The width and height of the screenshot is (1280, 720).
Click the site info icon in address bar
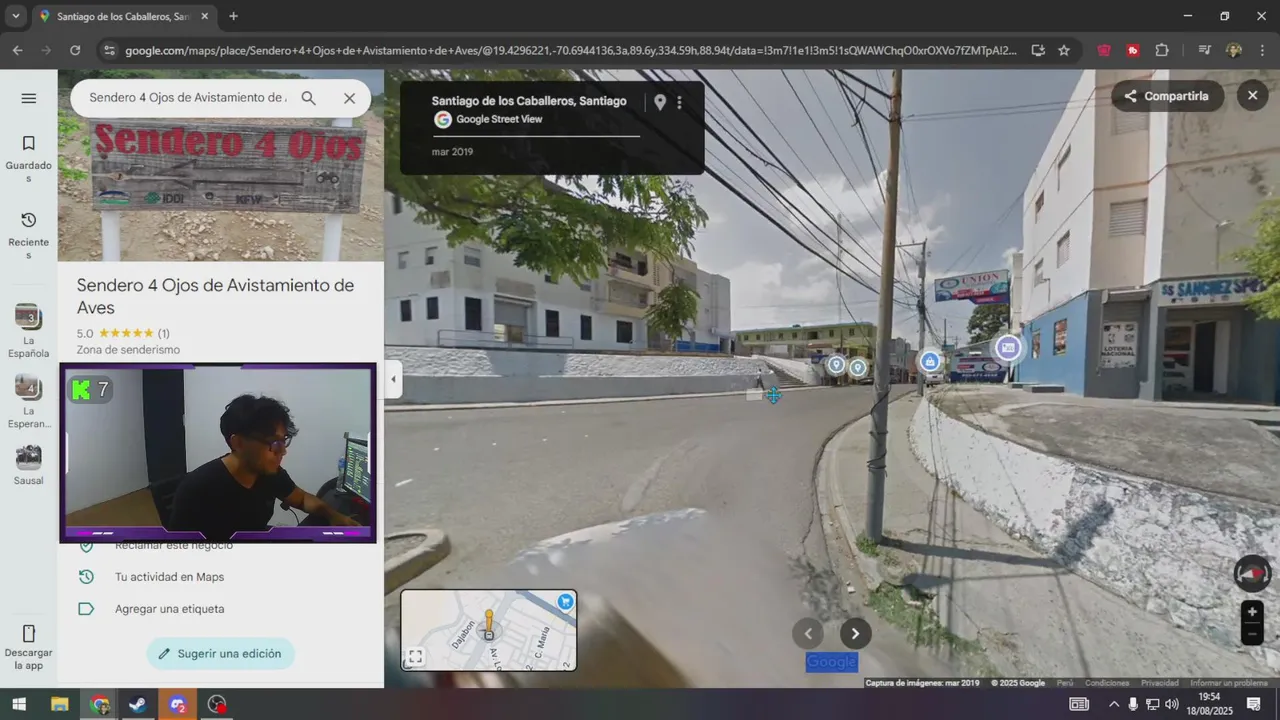(109, 50)
